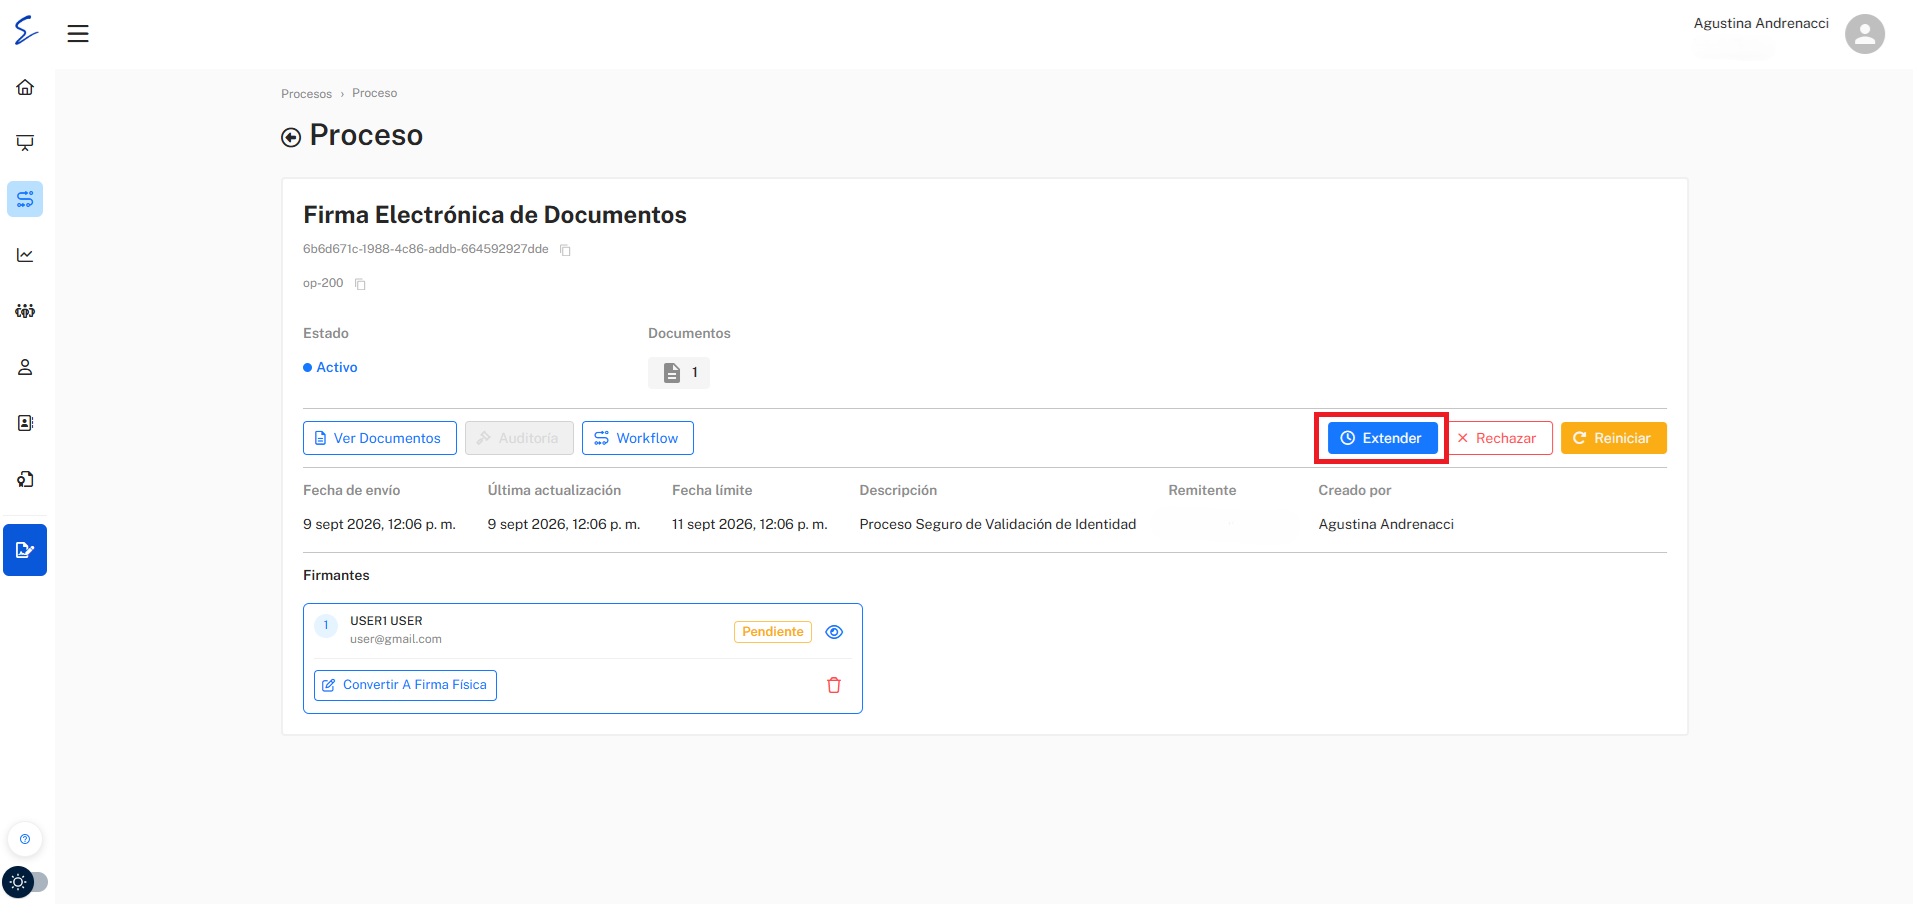Open the document search sidebar icon

25,479
